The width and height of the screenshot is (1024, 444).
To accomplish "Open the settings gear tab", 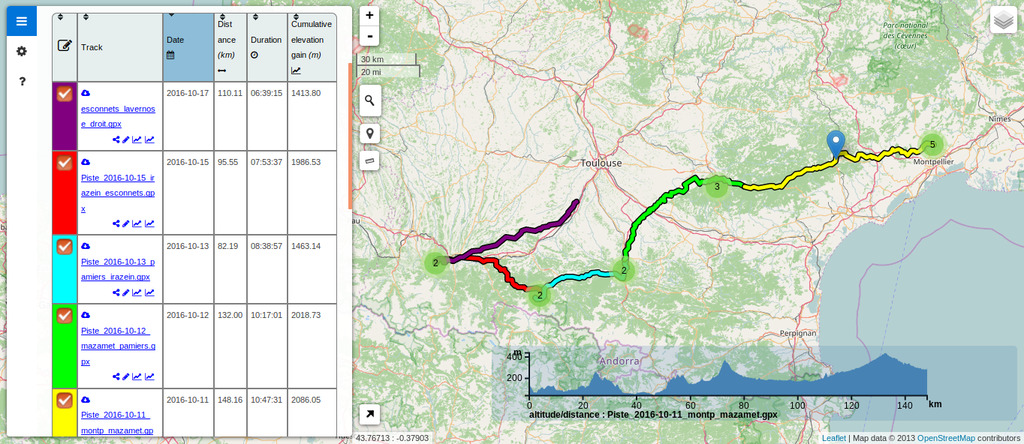I will click(x=22, y=51).
